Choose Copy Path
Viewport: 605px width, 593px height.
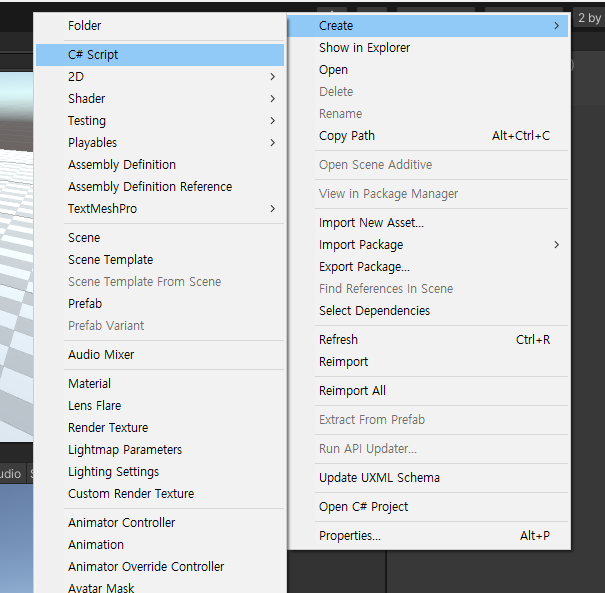pyautogui.click(x=428, y=136)
